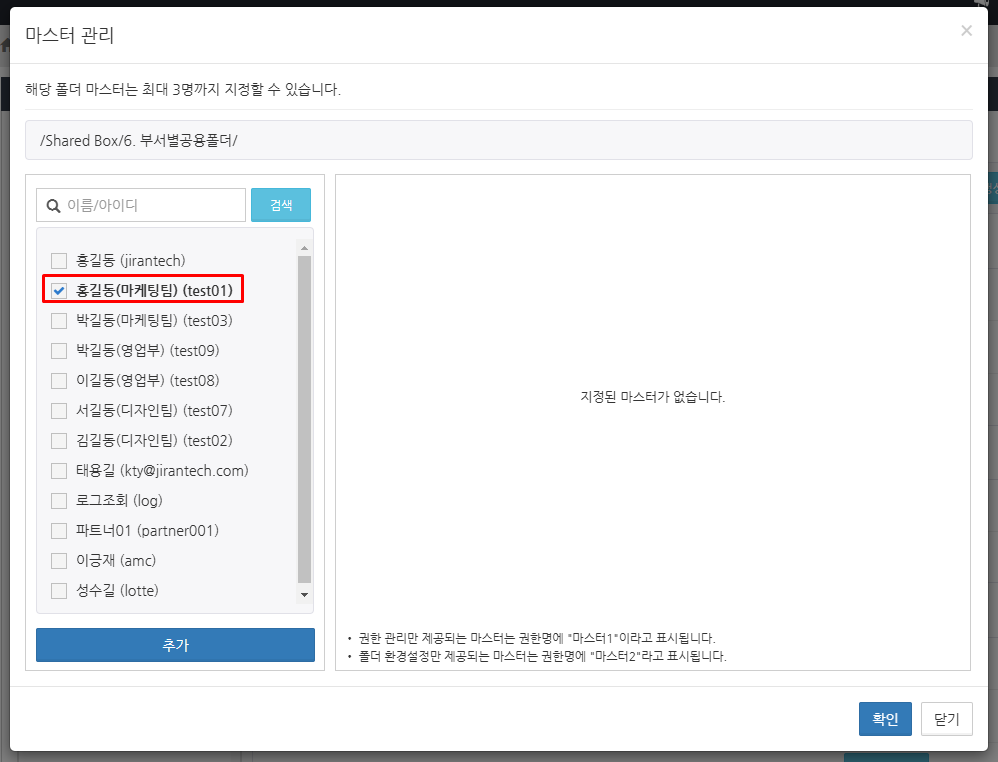Select the 로그조회 (log) checkbox
Image resolution: width=998 pixels, height=762 pixels.
59,501
